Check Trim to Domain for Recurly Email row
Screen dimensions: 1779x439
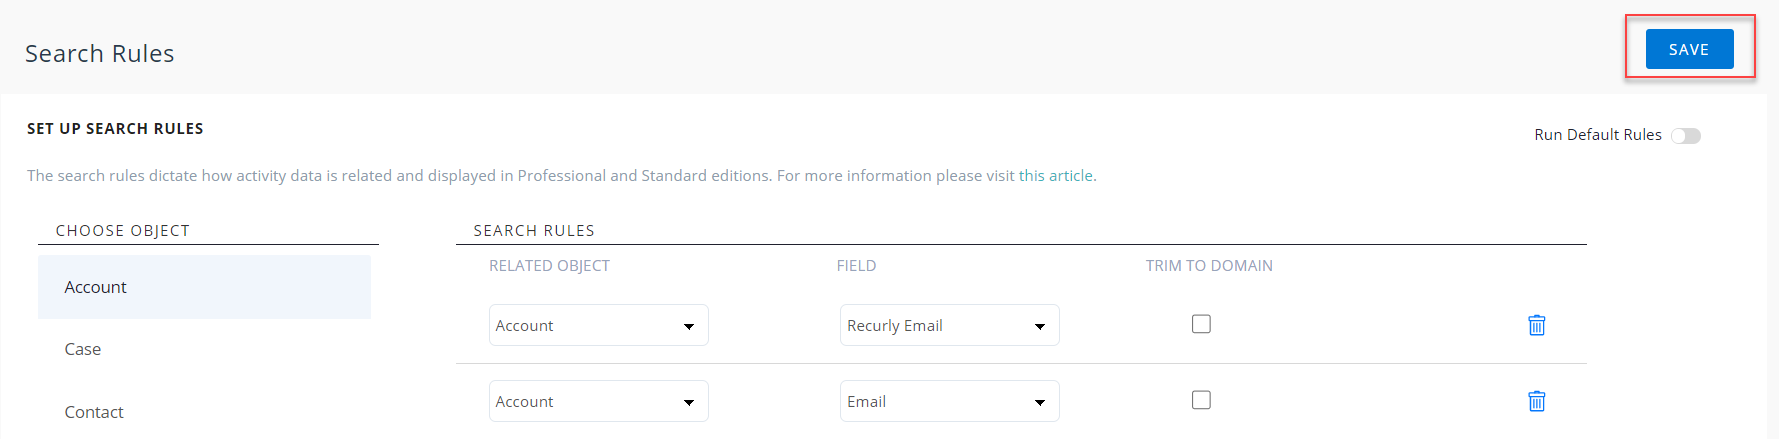[1201, 324]
